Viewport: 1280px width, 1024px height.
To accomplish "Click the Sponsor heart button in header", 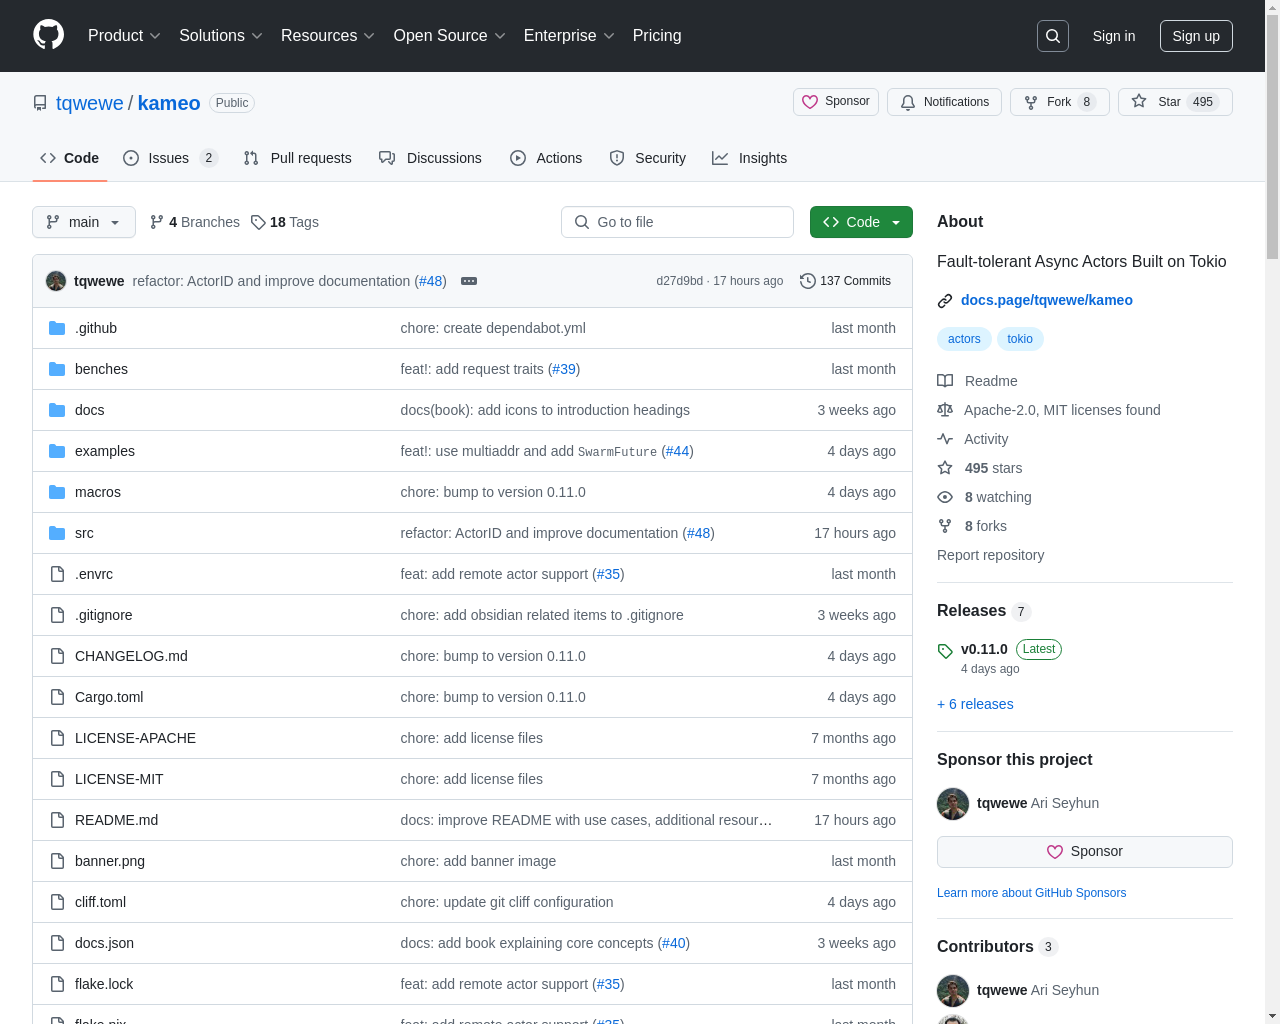I will [x=836, y=102].
